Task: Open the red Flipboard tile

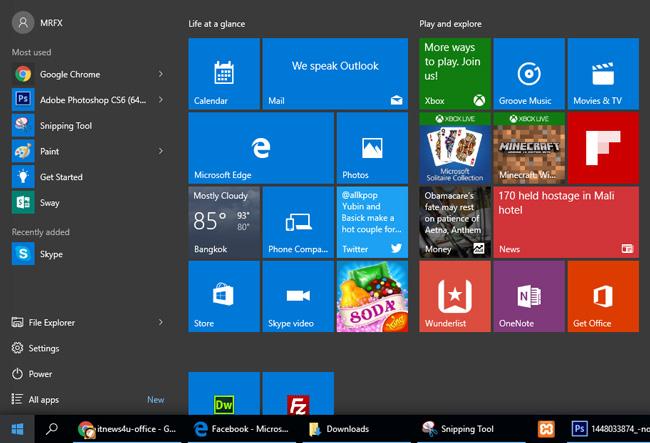Action: click(x=603, y=148)
